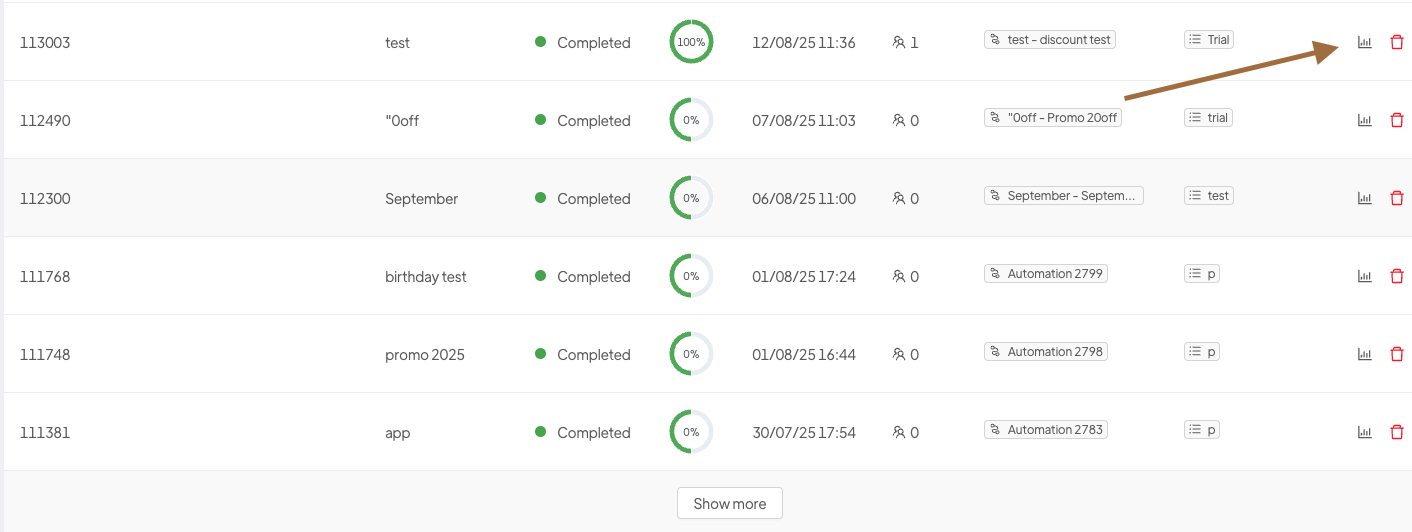Click the Show more button
1412x532 pixels.
tap(729, 503)
